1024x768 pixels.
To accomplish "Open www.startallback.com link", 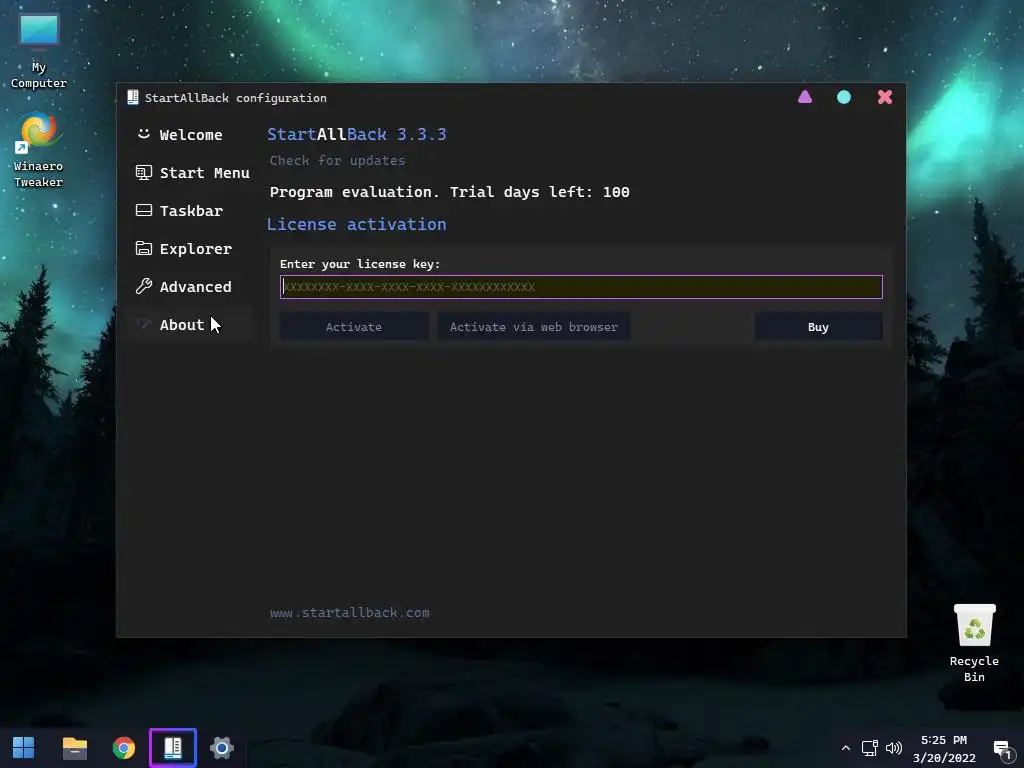I will click(x=349, y=613).
